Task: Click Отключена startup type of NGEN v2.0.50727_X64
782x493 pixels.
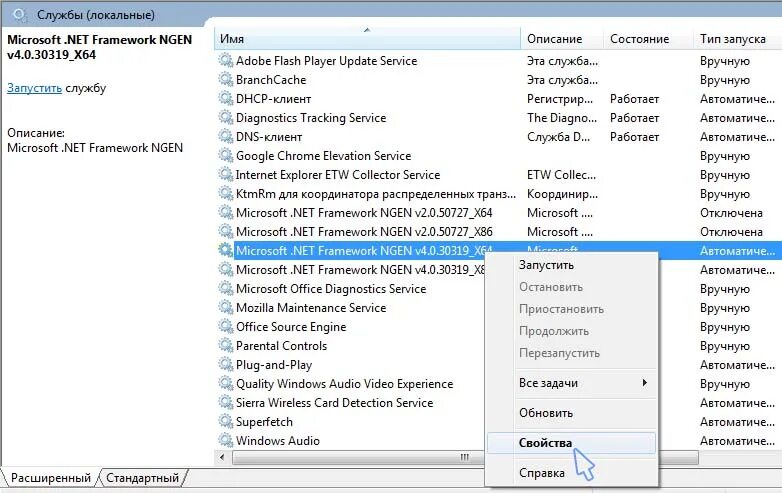Action: pyautogui.click(x=731, y=213)
